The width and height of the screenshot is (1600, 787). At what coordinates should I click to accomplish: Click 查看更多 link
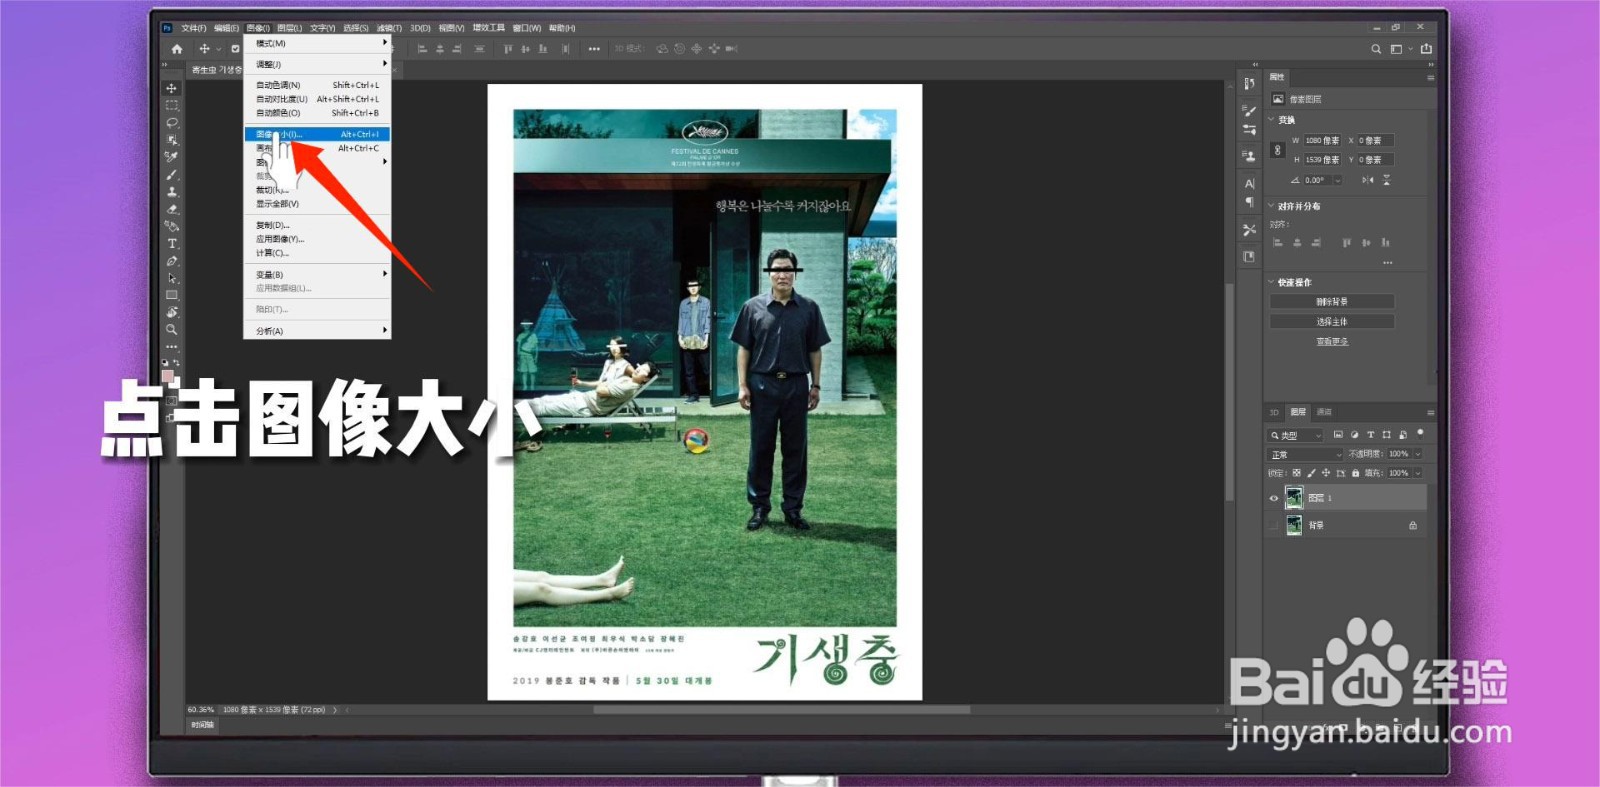pos(1332,342)
